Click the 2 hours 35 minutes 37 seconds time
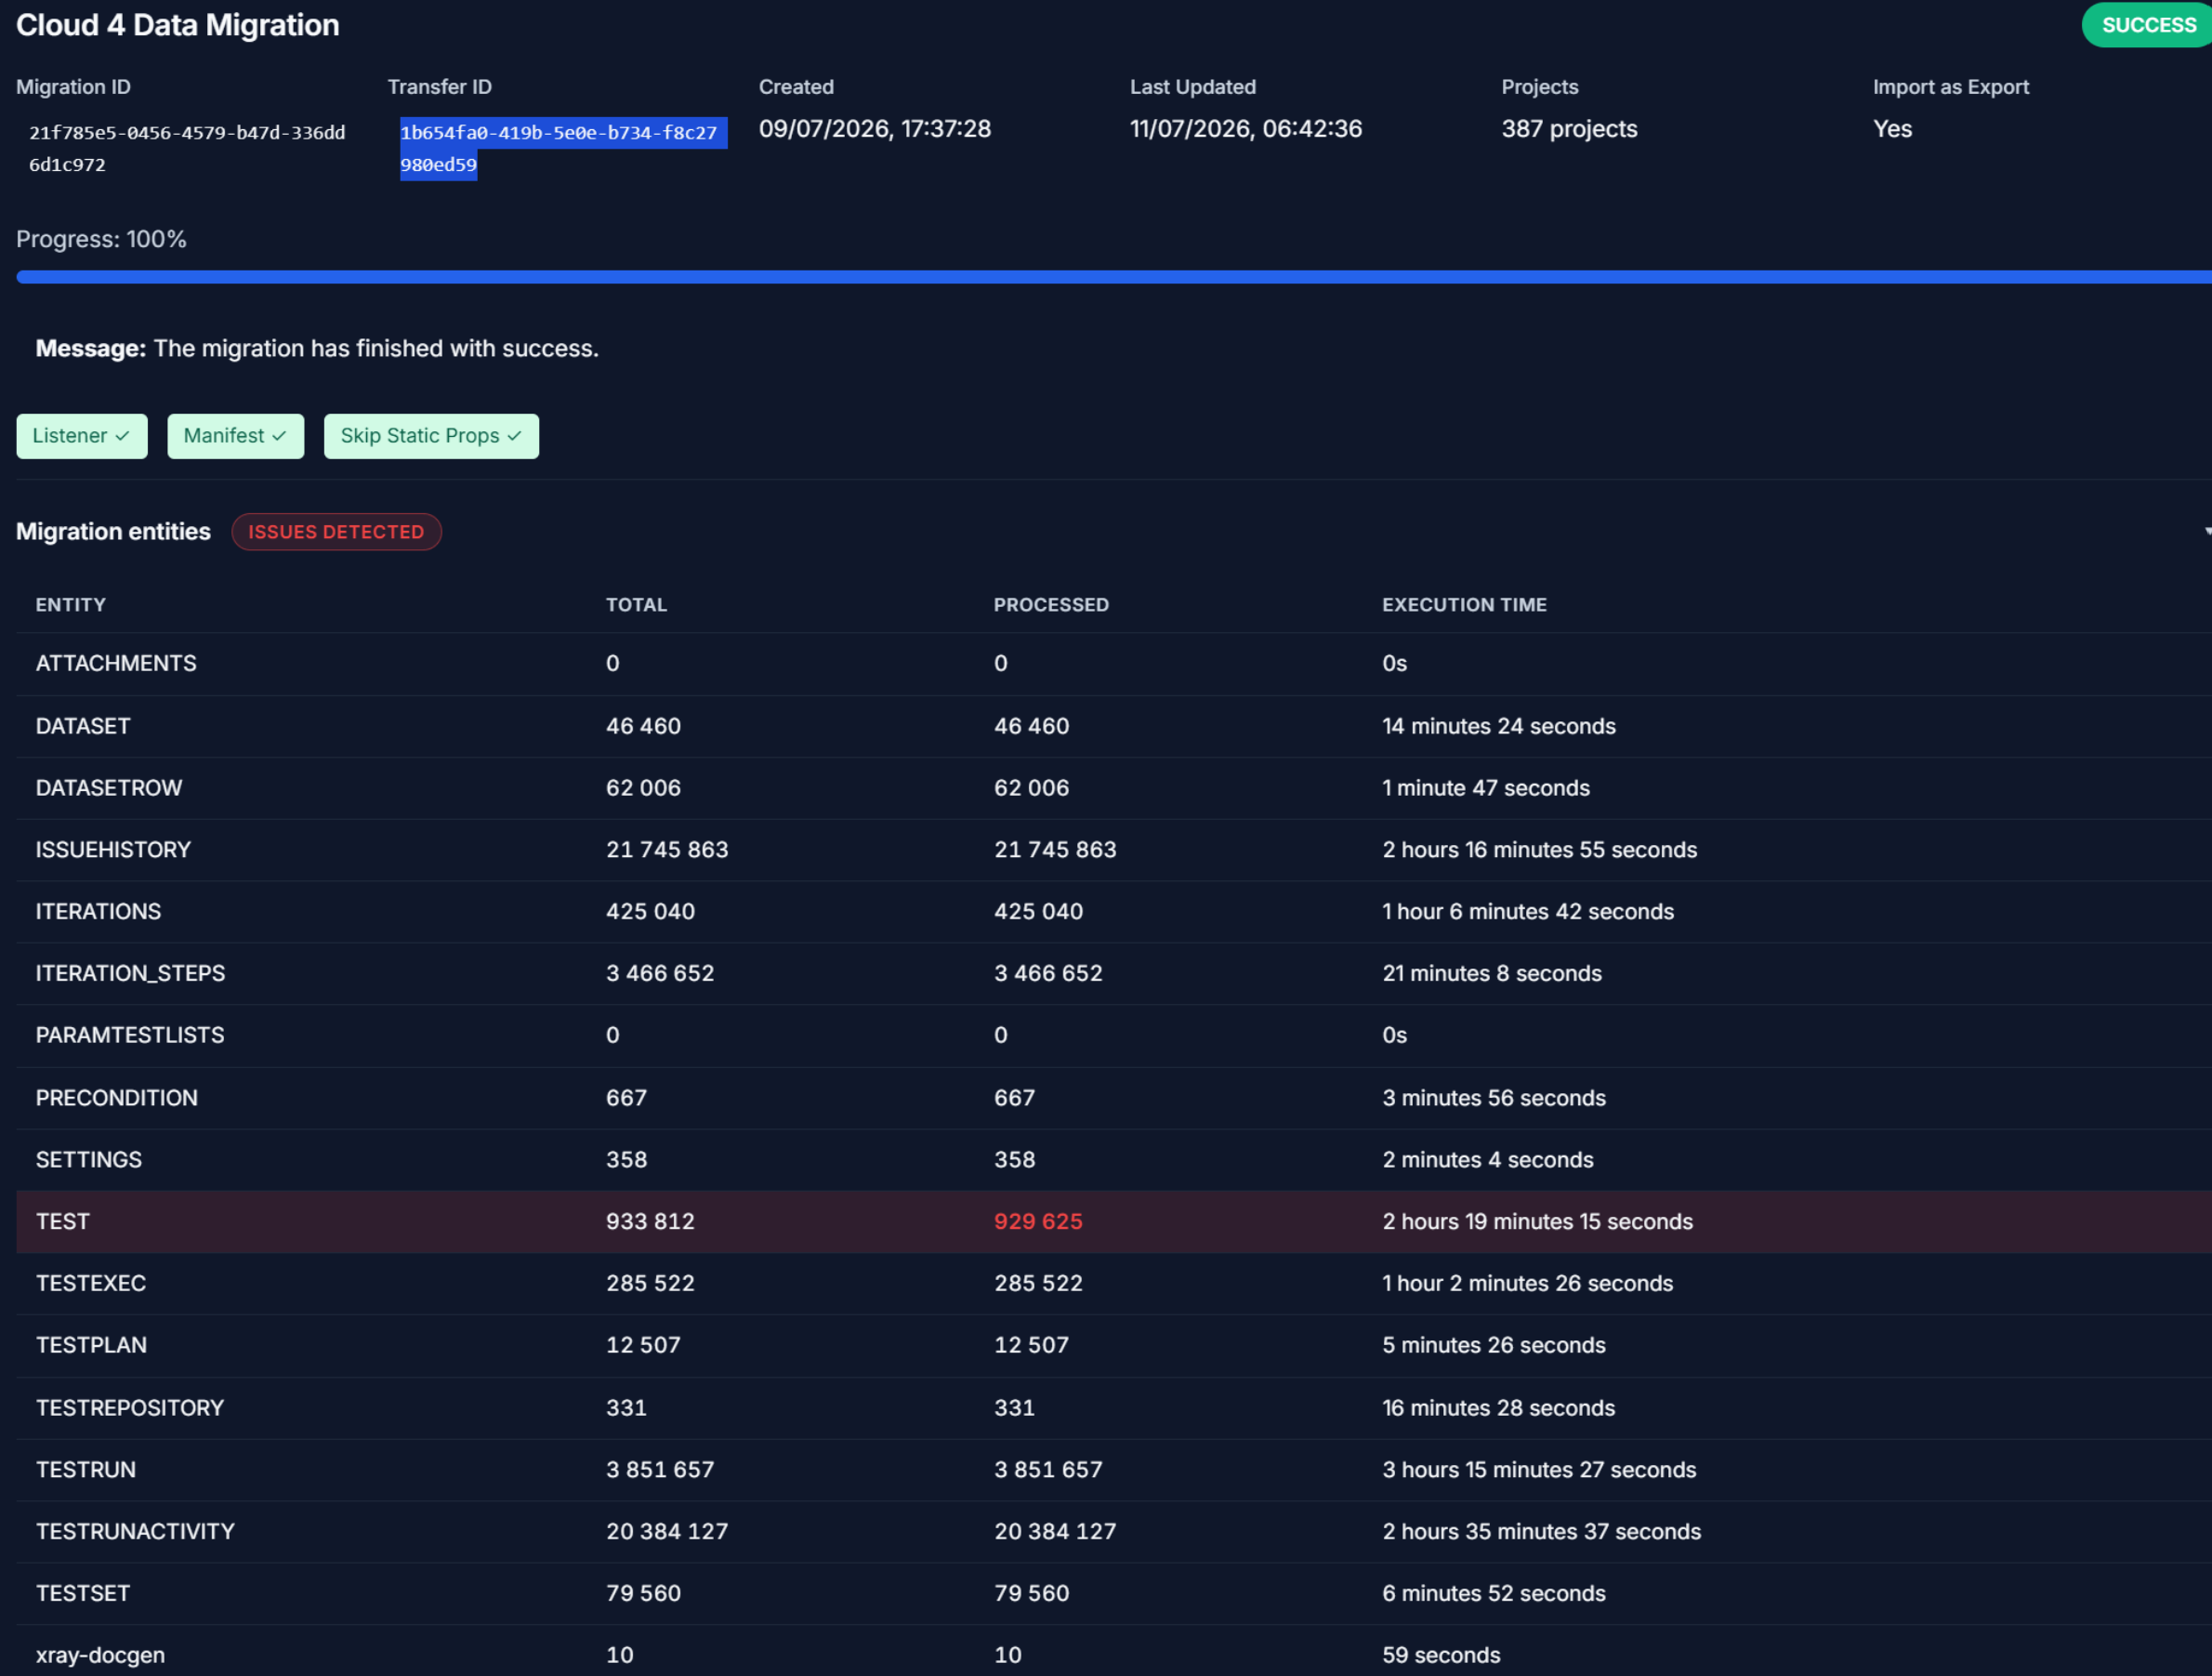The width and height of the screenshot is (2212, 1676). (1542, 1532)
